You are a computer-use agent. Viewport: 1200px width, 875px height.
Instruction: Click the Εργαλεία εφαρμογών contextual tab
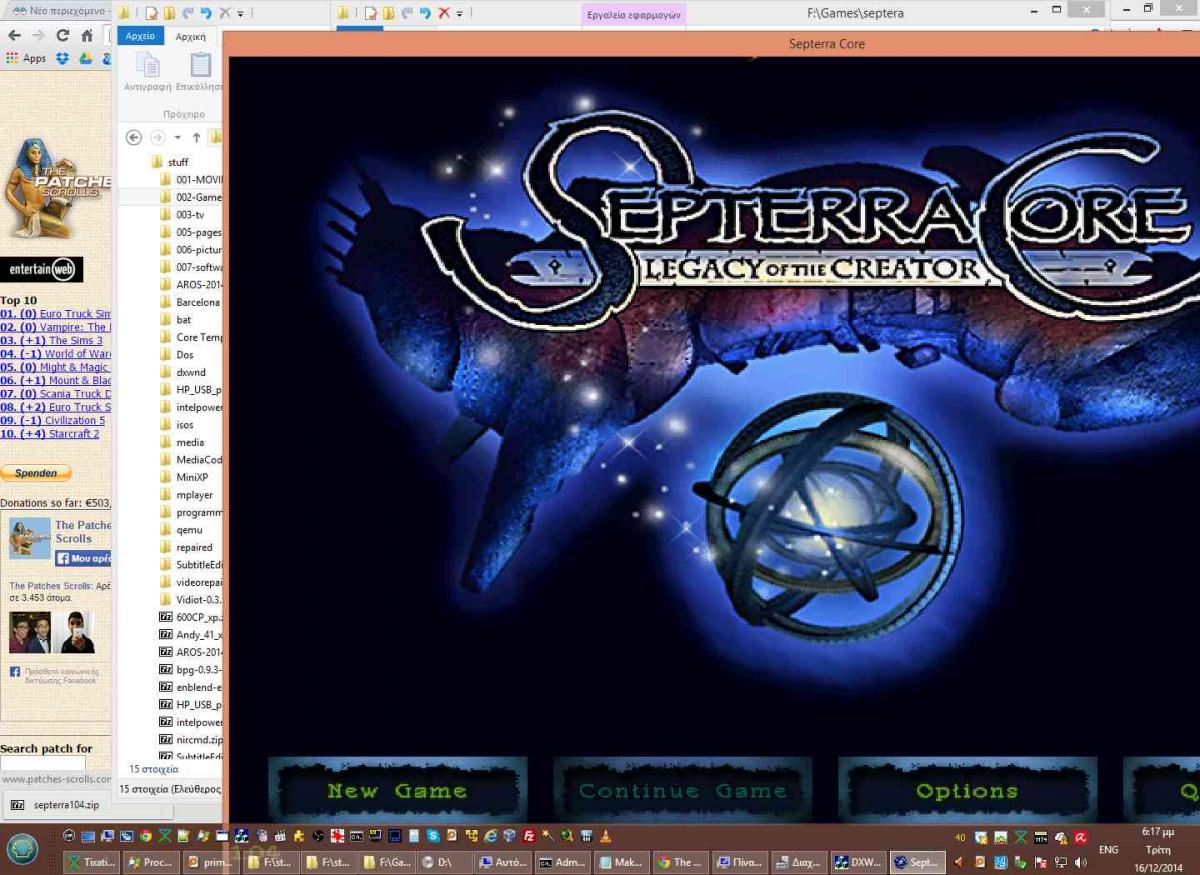tap(633, 15)
